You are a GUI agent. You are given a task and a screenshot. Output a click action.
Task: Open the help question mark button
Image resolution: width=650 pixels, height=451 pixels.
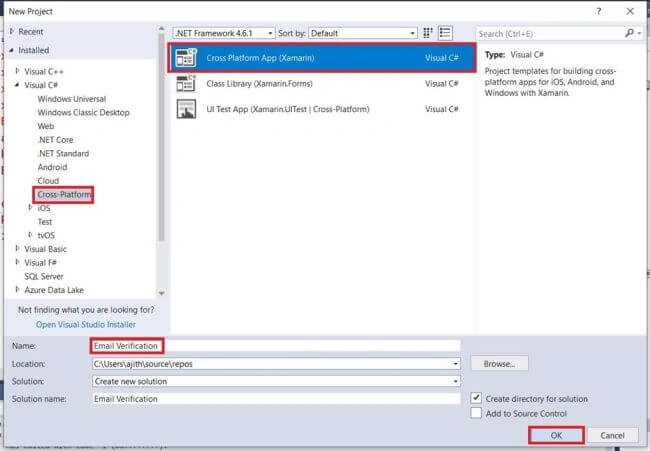[x=599, y=11]
